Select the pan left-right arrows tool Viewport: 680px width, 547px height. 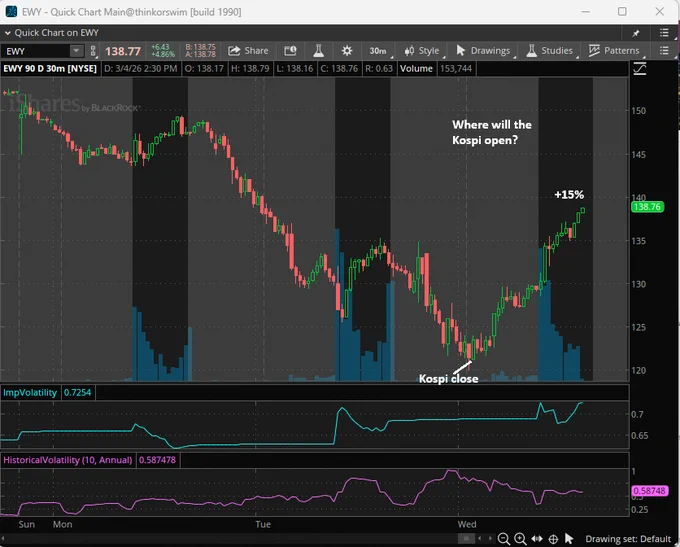tap(537, 538)
